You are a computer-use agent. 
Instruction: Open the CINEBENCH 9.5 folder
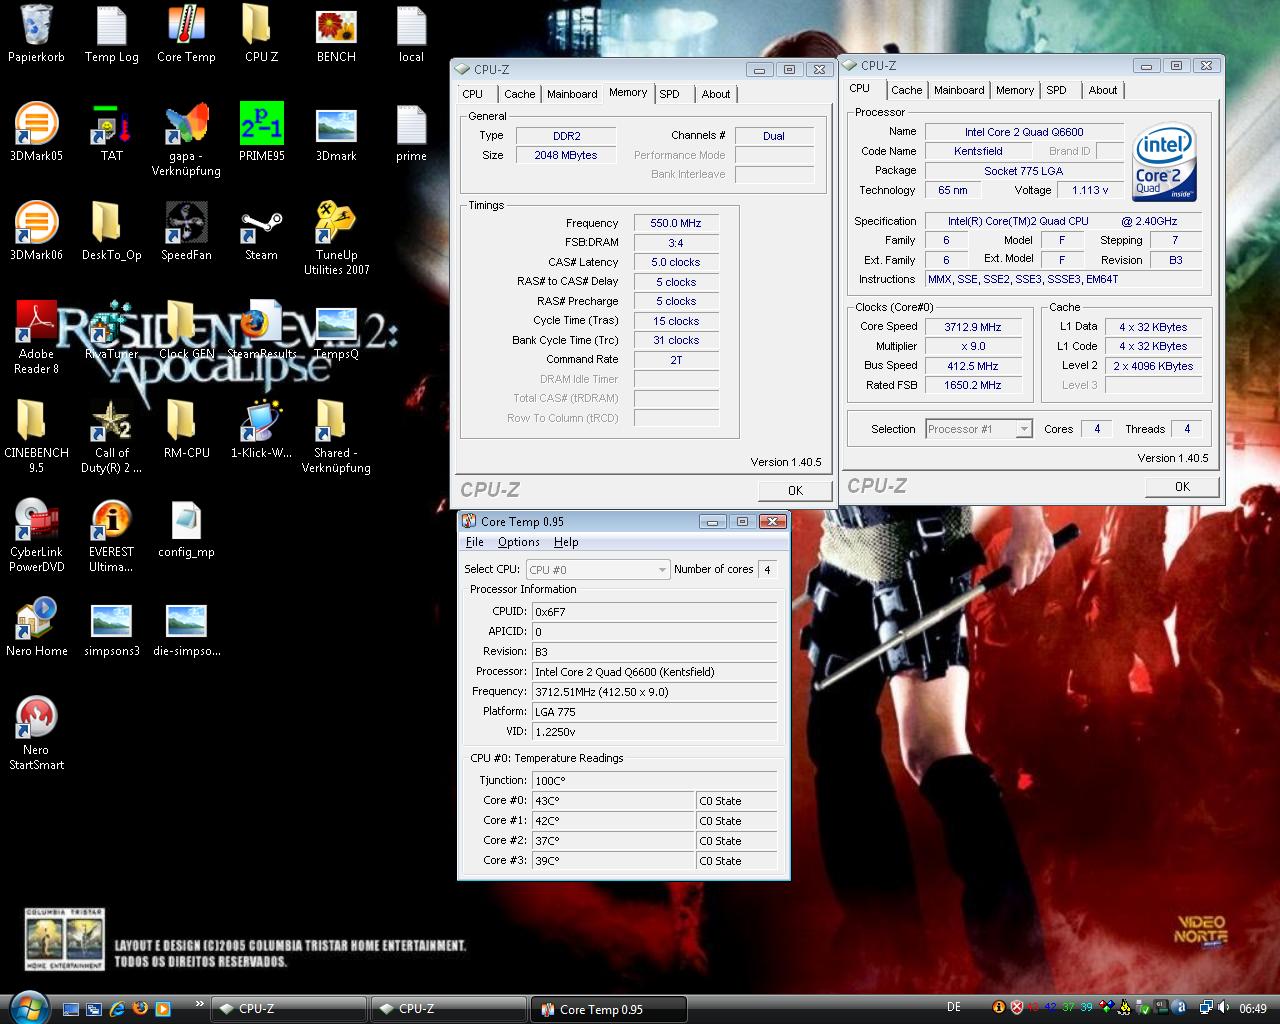pos(36,436)
